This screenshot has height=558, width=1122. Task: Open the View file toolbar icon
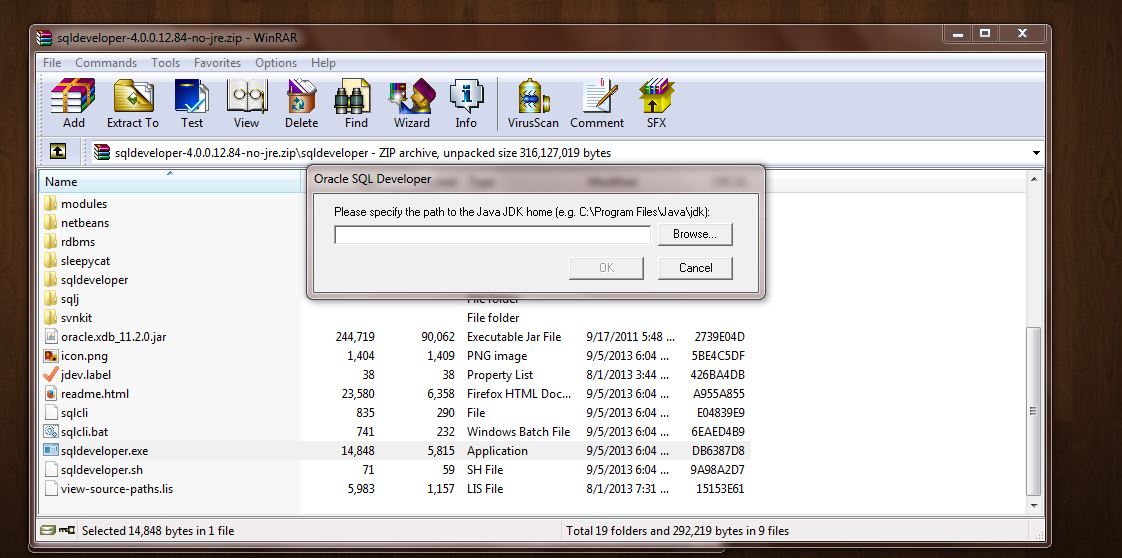pos(246,104)
